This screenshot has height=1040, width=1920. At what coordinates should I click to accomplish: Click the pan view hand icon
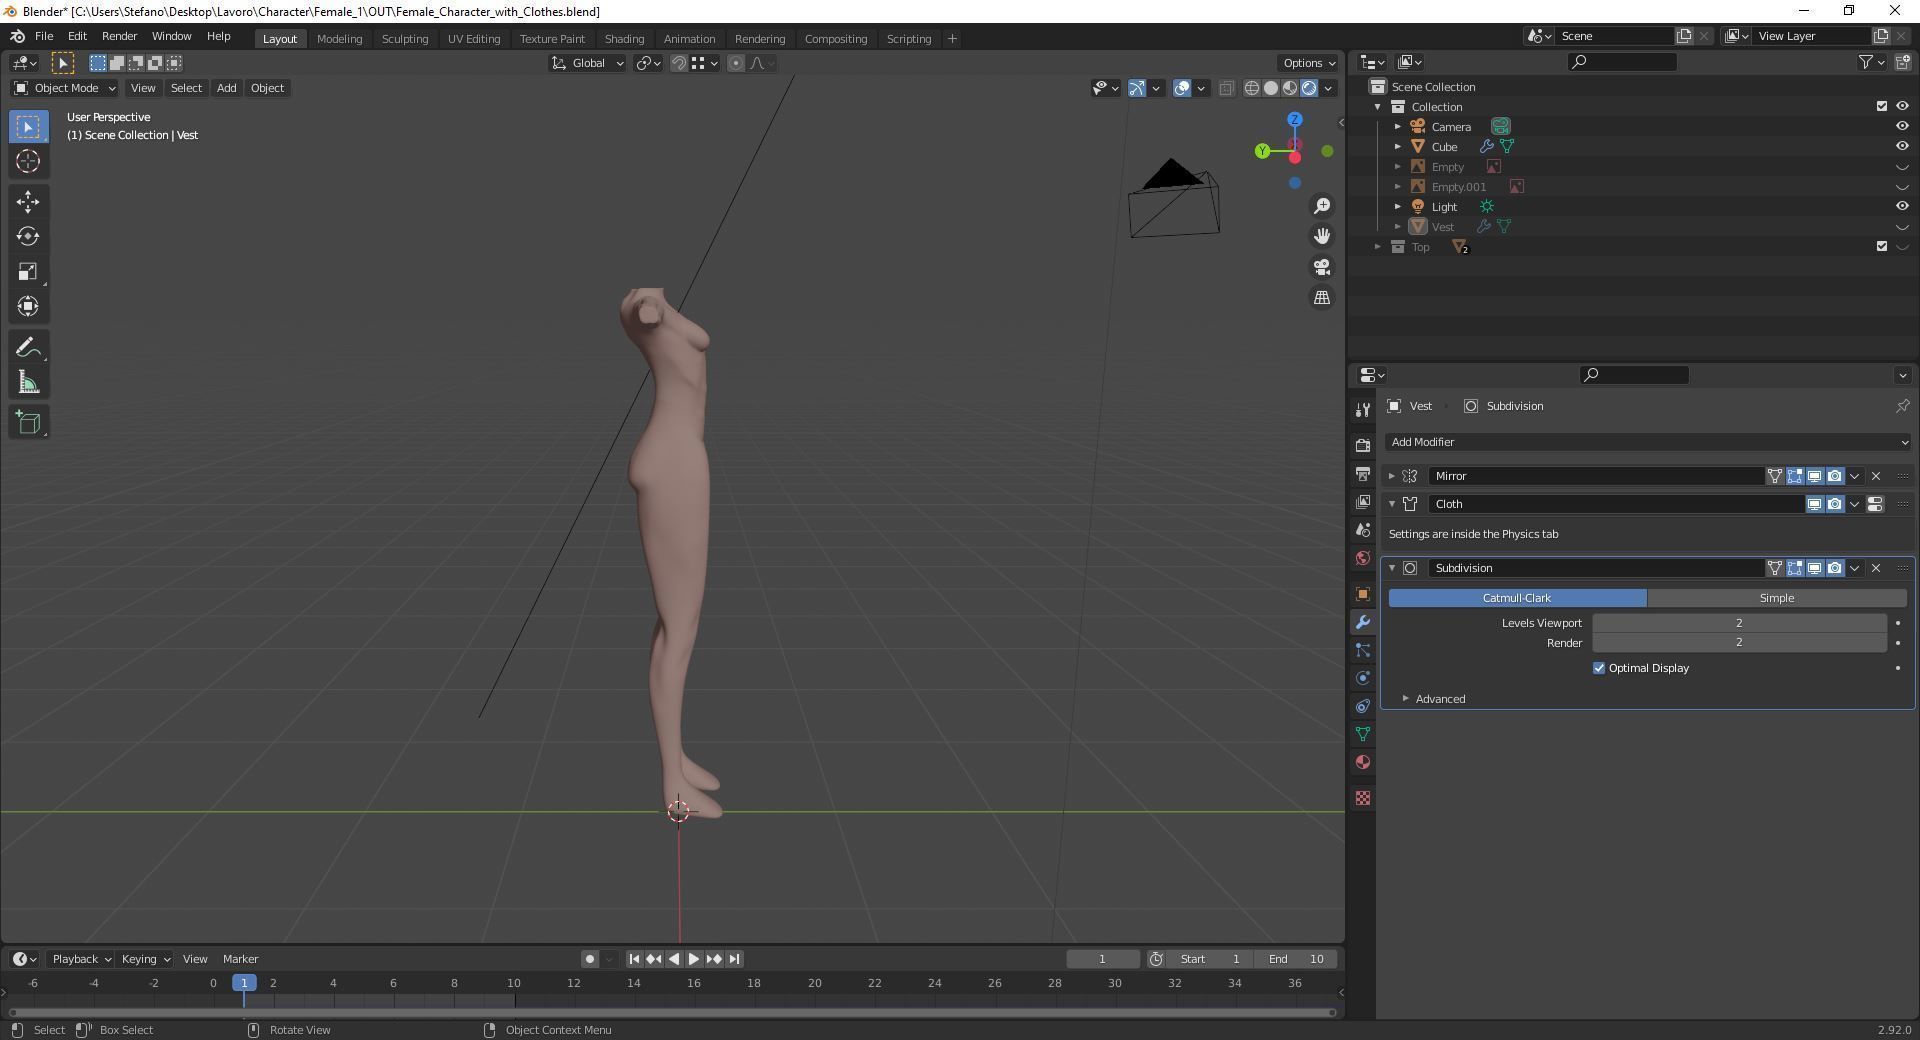1322,236
